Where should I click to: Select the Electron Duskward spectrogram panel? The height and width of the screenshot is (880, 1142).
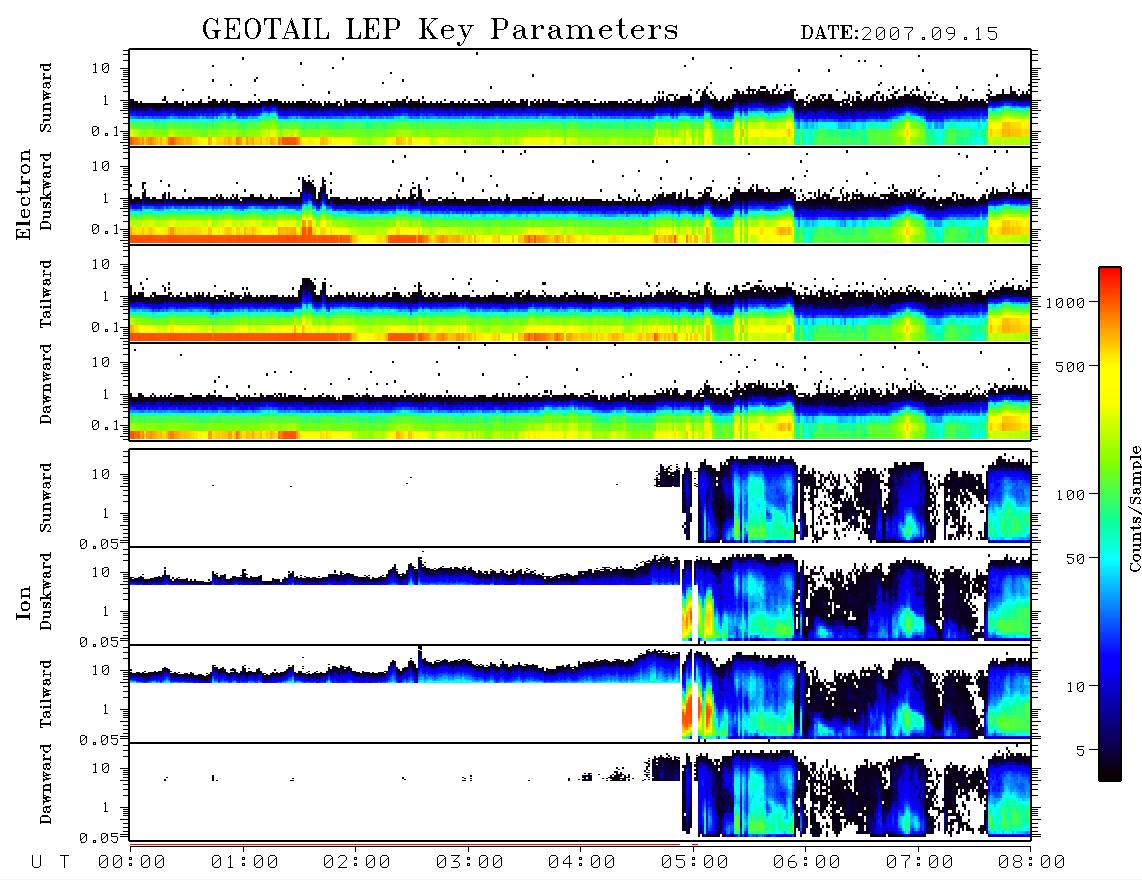pyautogui.click(x=580, y=195)
